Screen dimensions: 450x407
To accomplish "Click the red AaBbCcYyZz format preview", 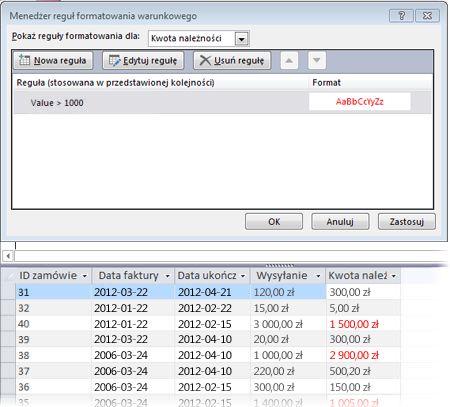I will 360,101.
